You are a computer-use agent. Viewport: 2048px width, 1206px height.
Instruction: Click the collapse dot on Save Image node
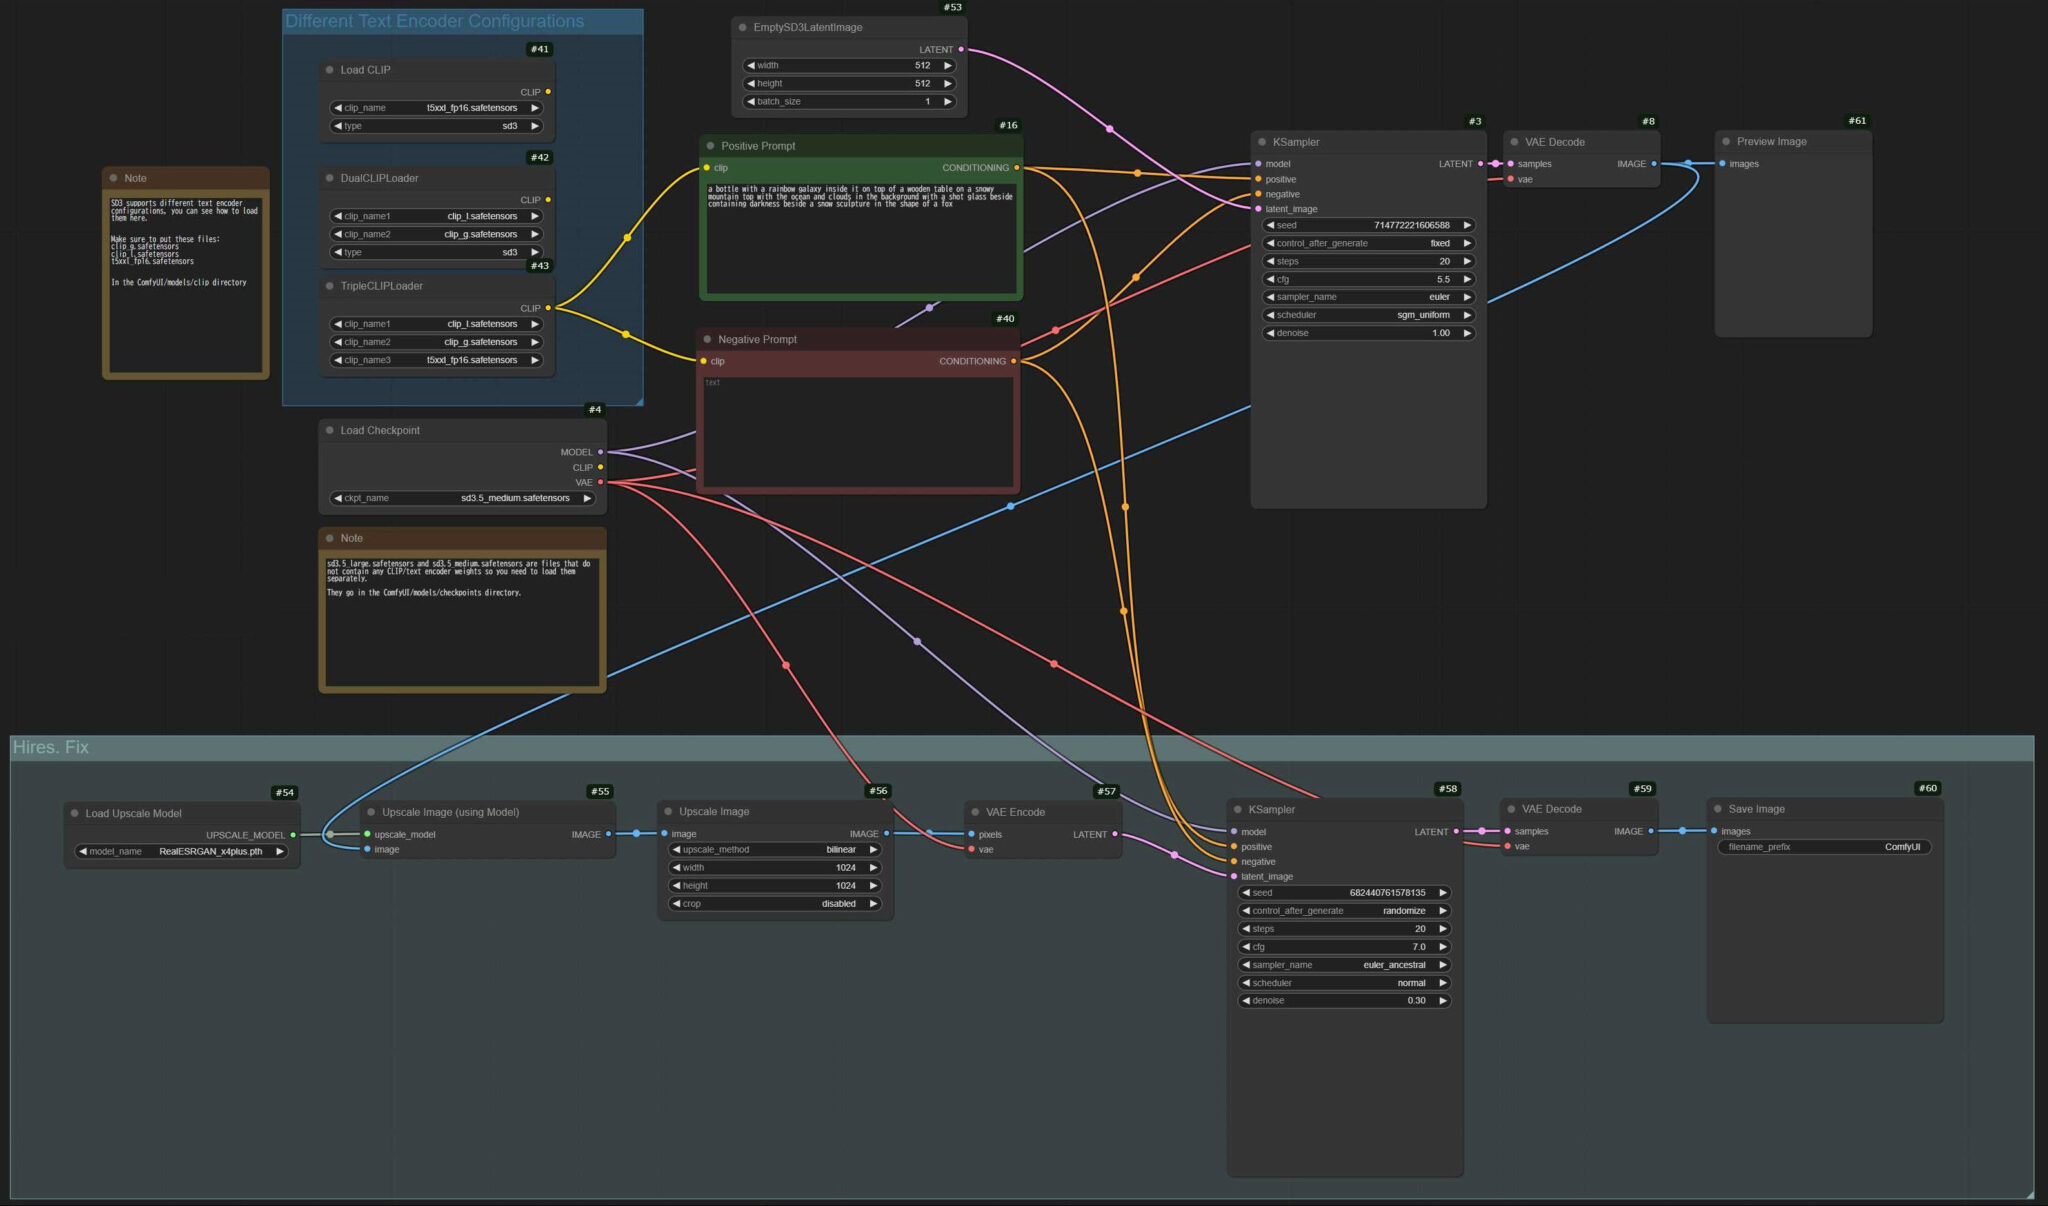tap(1717, 809)
